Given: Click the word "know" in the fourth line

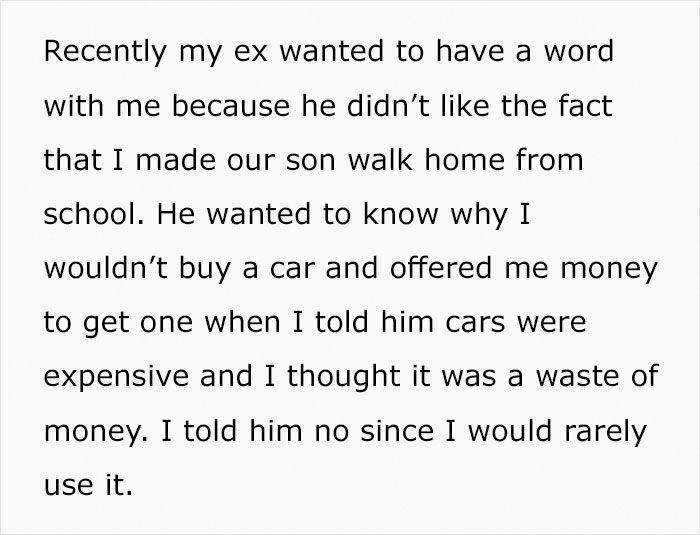Looking at the screenshot, I should click(401, 214).
